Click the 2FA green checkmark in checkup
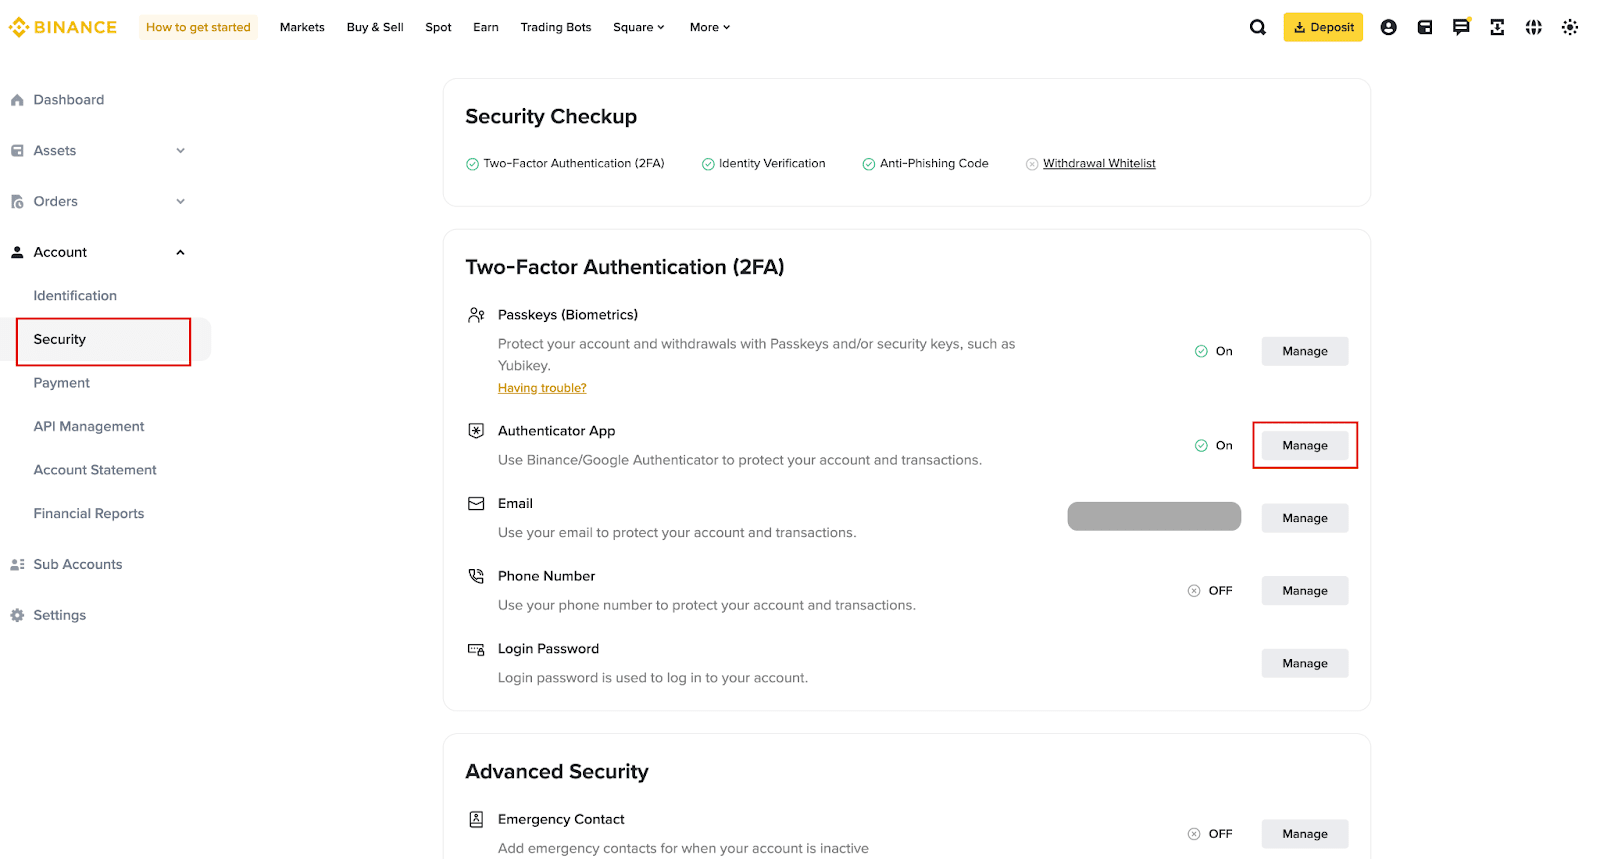The image size is (1600, 859). pyautogui.click(x=472, y=164)
